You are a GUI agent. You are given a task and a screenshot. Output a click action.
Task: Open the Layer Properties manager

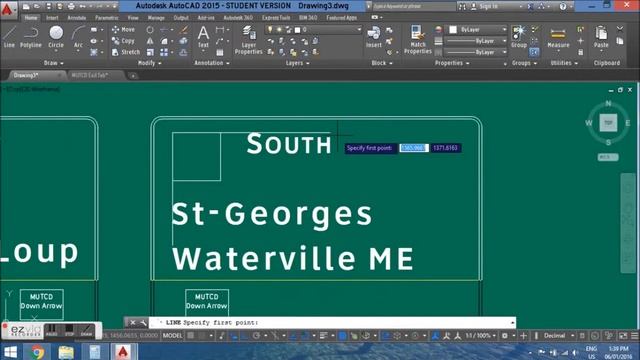tap(248, 40)
